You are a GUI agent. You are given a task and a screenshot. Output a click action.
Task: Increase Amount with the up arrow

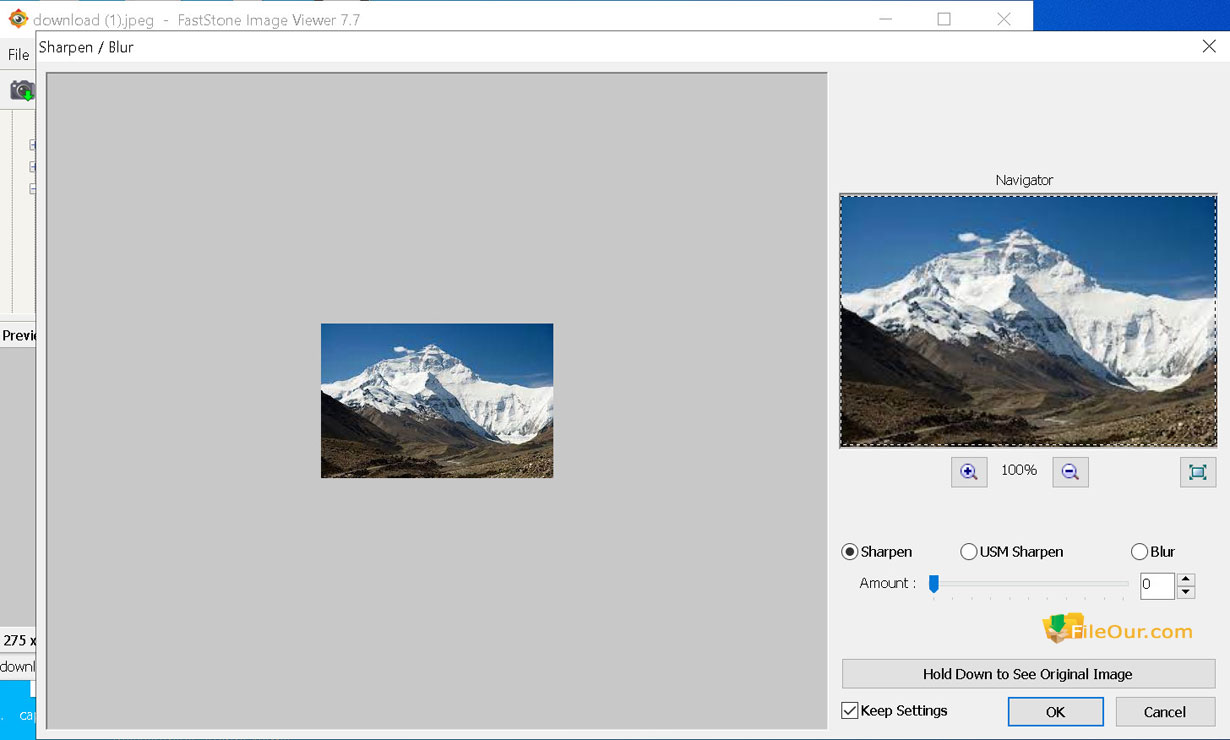1186,579
